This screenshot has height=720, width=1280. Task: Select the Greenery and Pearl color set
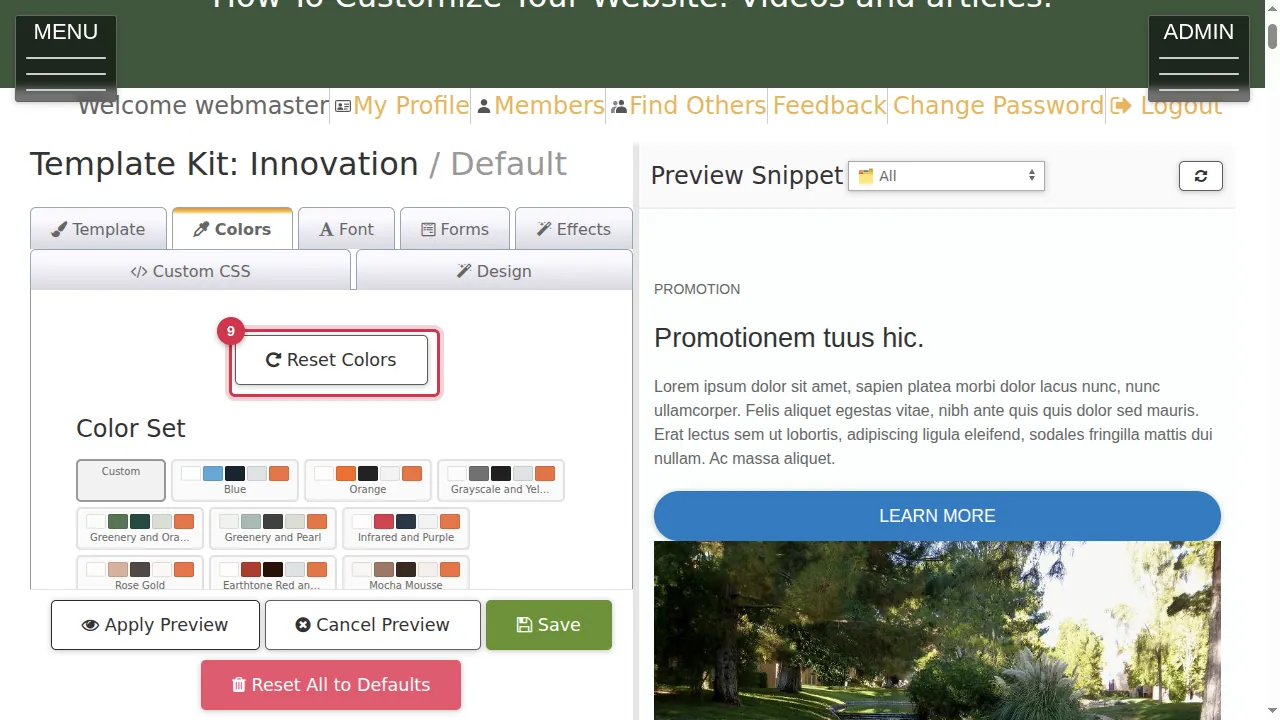pyautogui.click(x=273, y=528)
